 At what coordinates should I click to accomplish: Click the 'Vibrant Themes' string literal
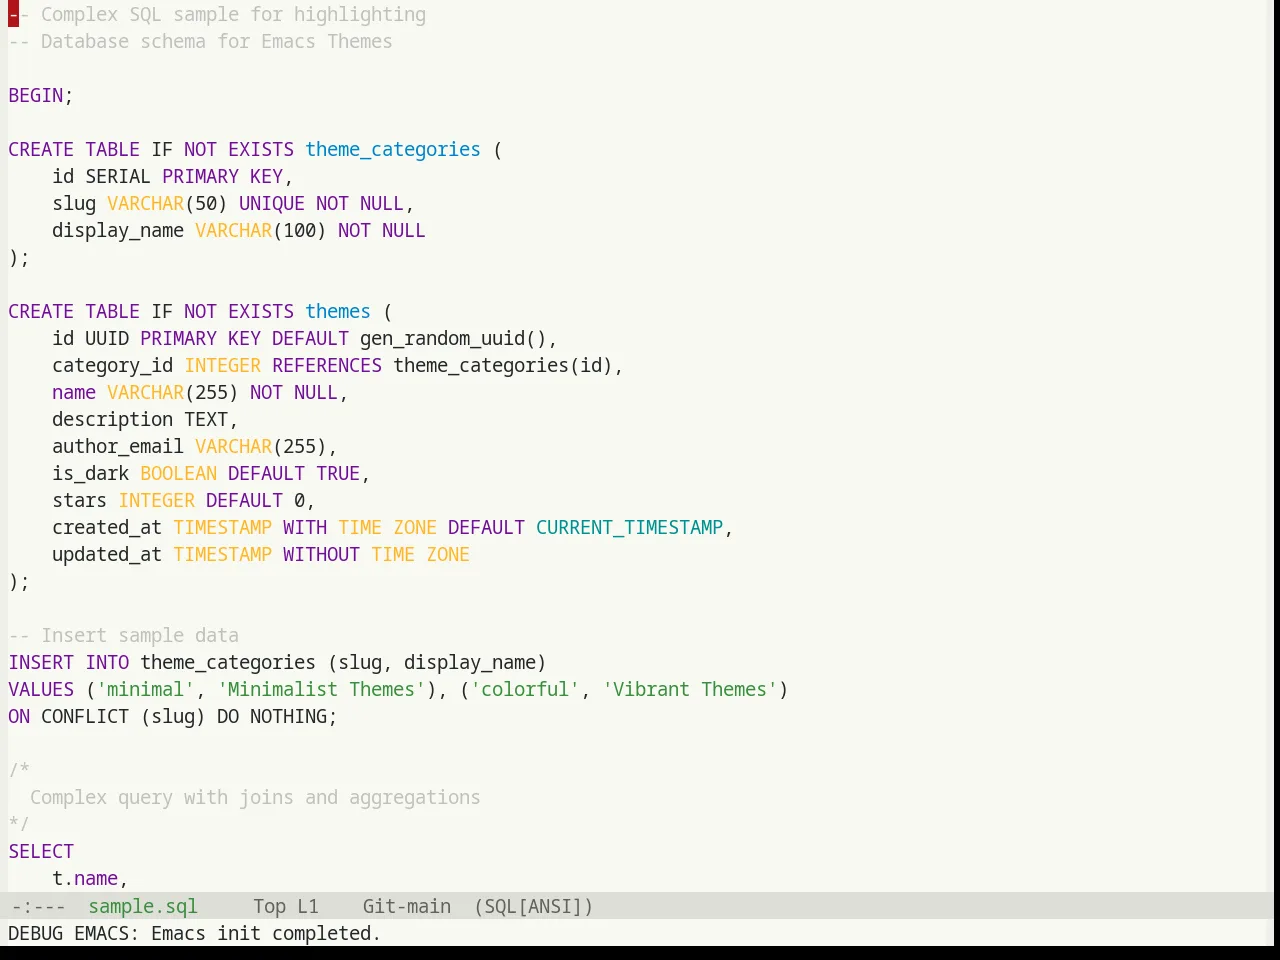(690, 689)
